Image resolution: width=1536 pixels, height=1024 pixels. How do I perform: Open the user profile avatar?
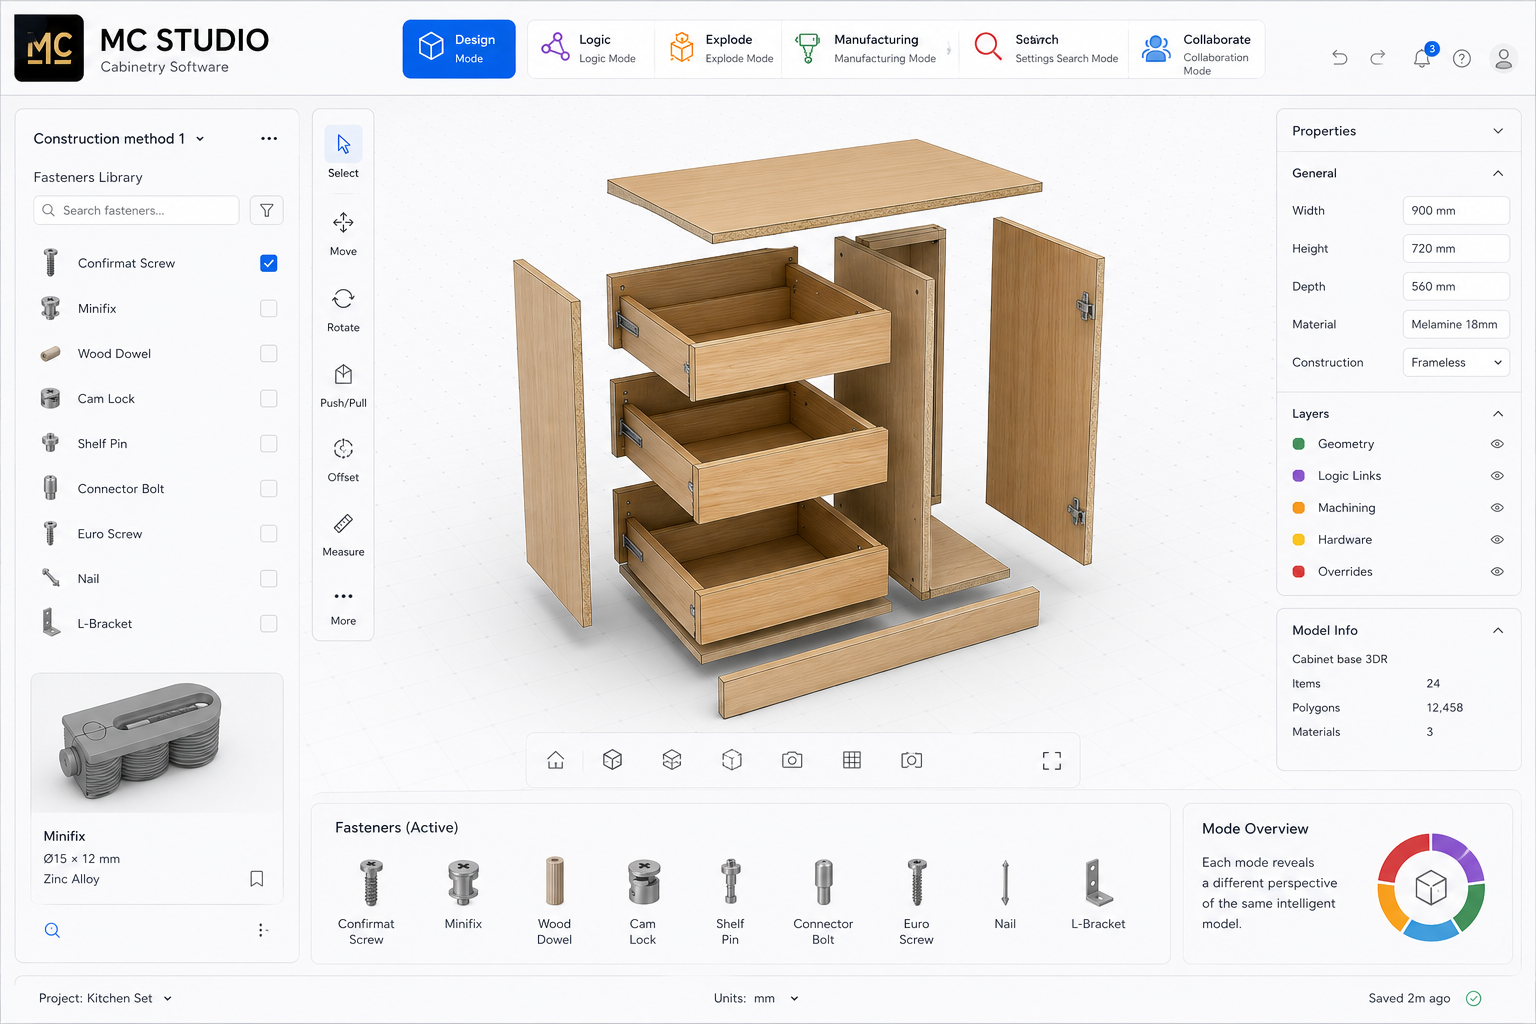1503,59
